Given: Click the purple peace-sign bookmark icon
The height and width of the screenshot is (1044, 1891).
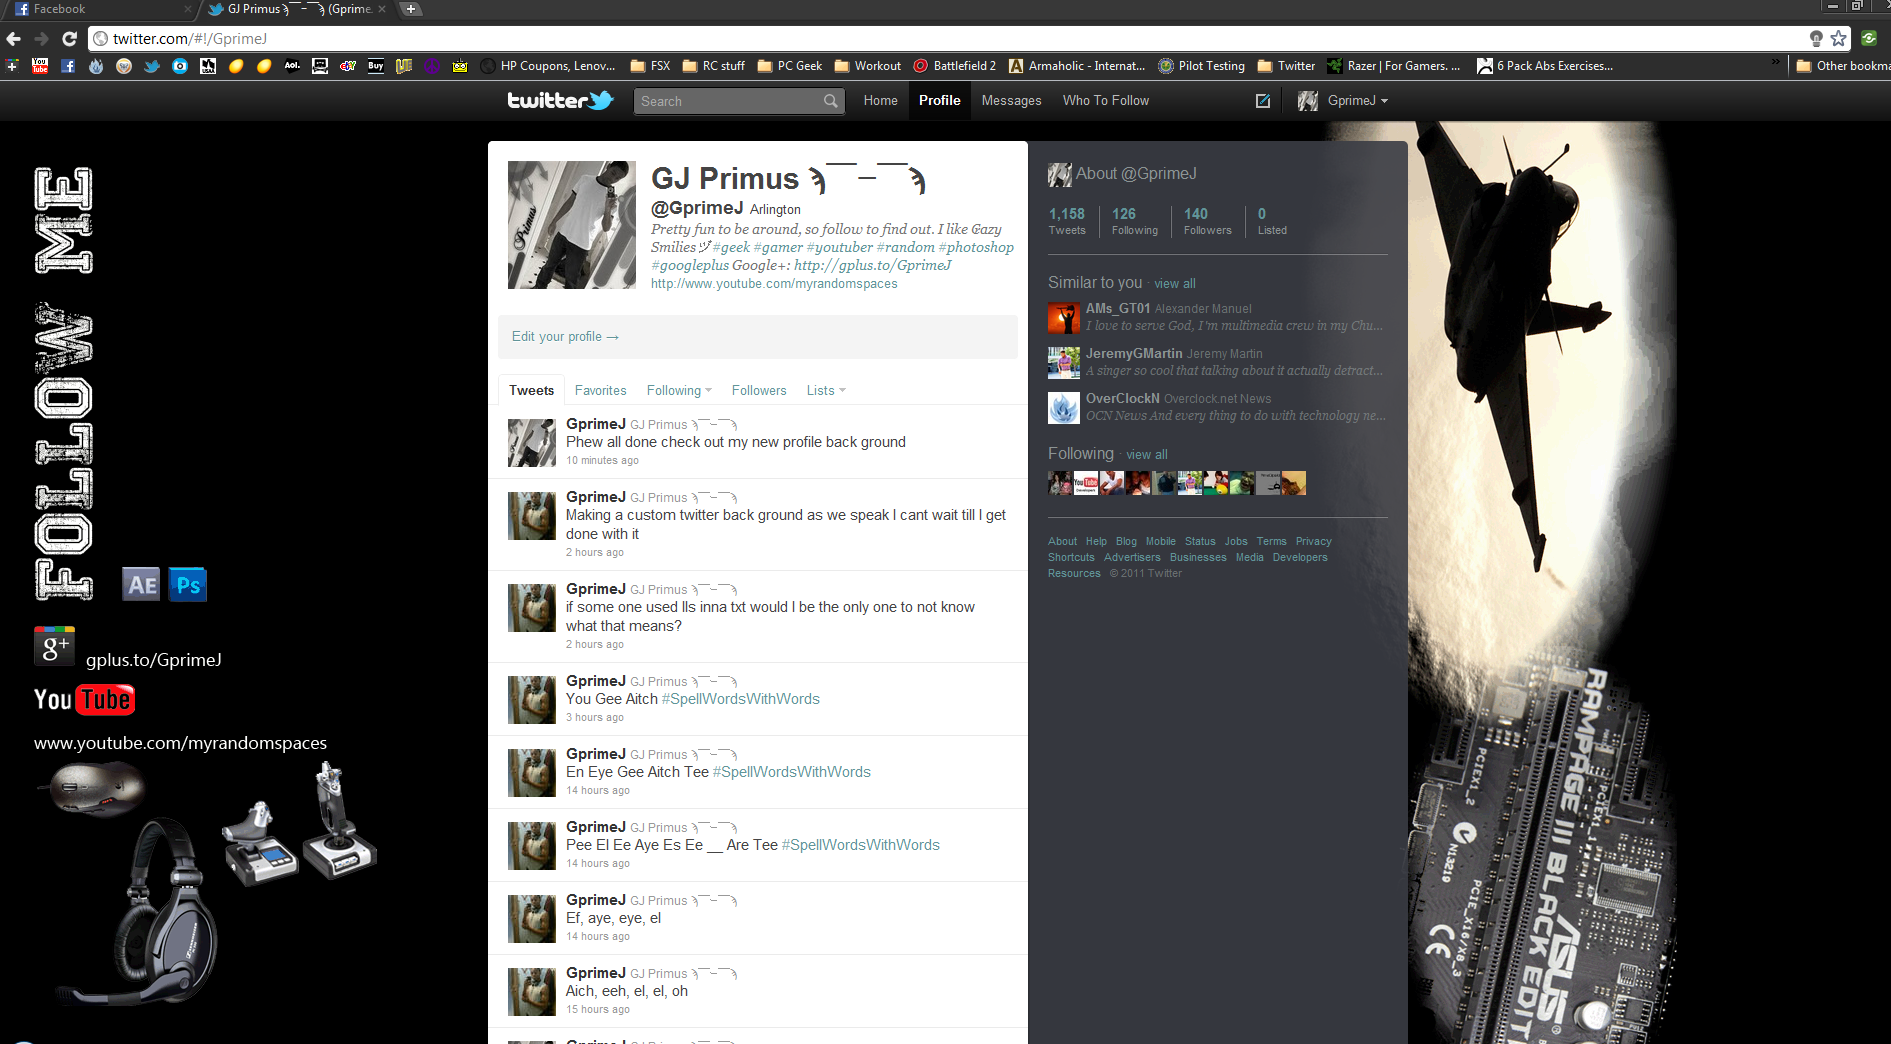Looking at the screenshot, I should pyautogui.click(x=432, y=66).
